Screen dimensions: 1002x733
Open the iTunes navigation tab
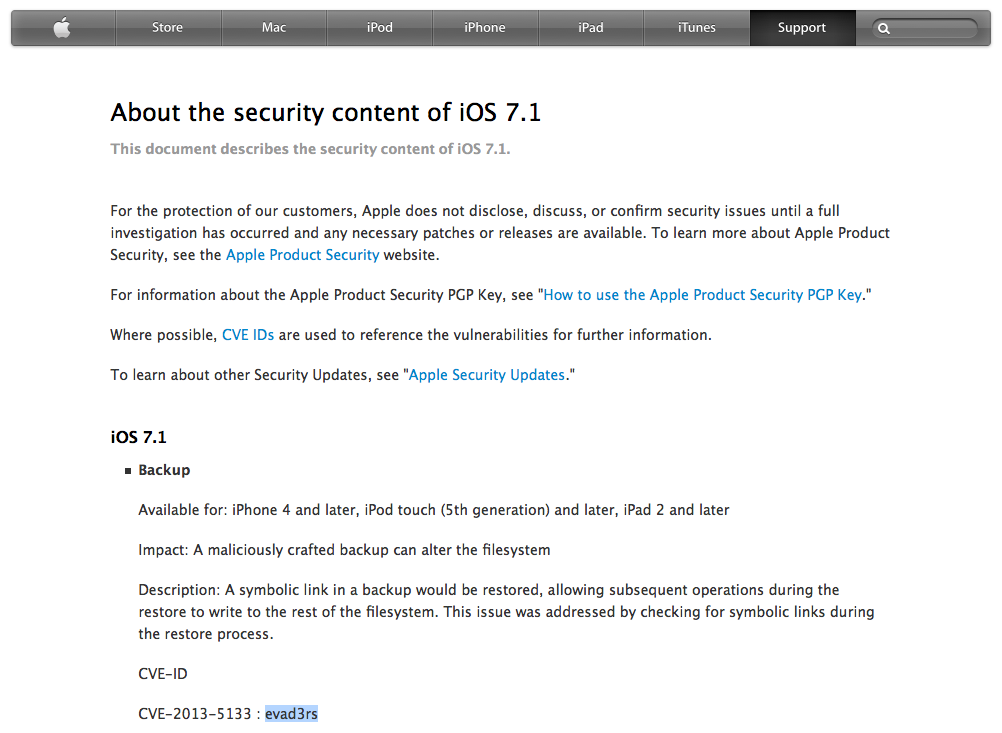click(x=696, y=28)
